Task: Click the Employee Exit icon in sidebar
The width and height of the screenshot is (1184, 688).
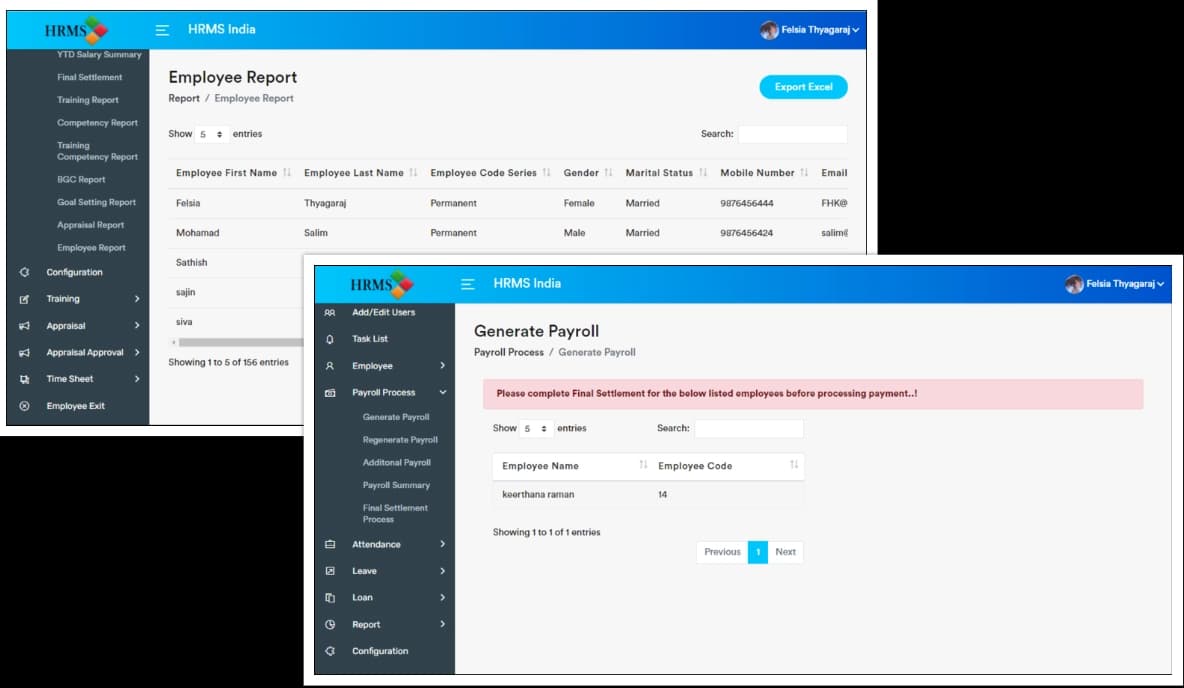Action: [x=25, y=406]
